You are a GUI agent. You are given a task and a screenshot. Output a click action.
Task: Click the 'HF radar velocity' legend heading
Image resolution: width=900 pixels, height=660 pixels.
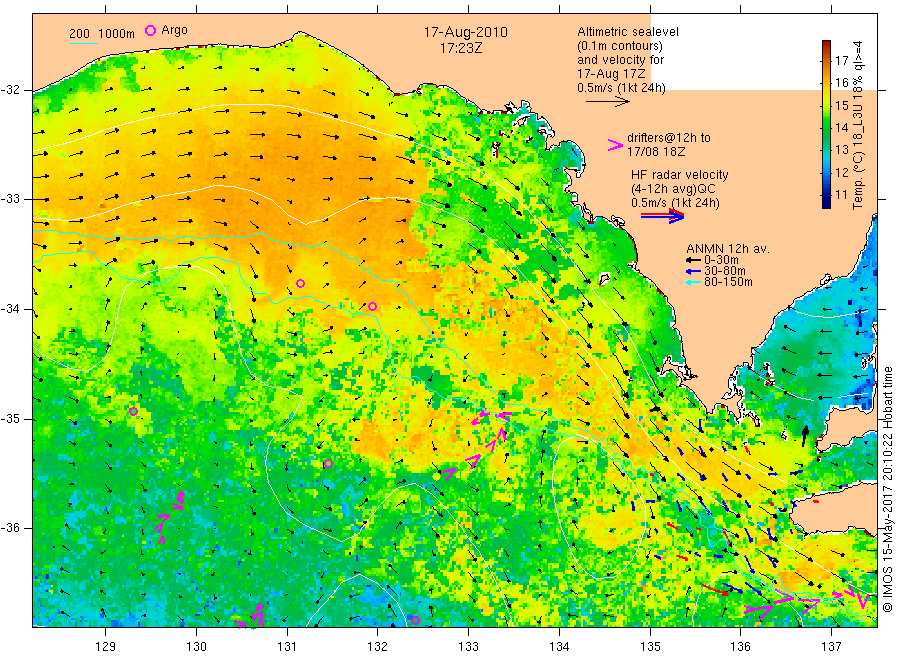click(x=680, y=175)
